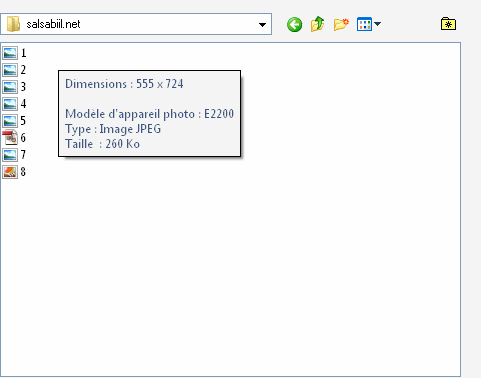
Task: Select image file 3
Action: click(10, 87)
